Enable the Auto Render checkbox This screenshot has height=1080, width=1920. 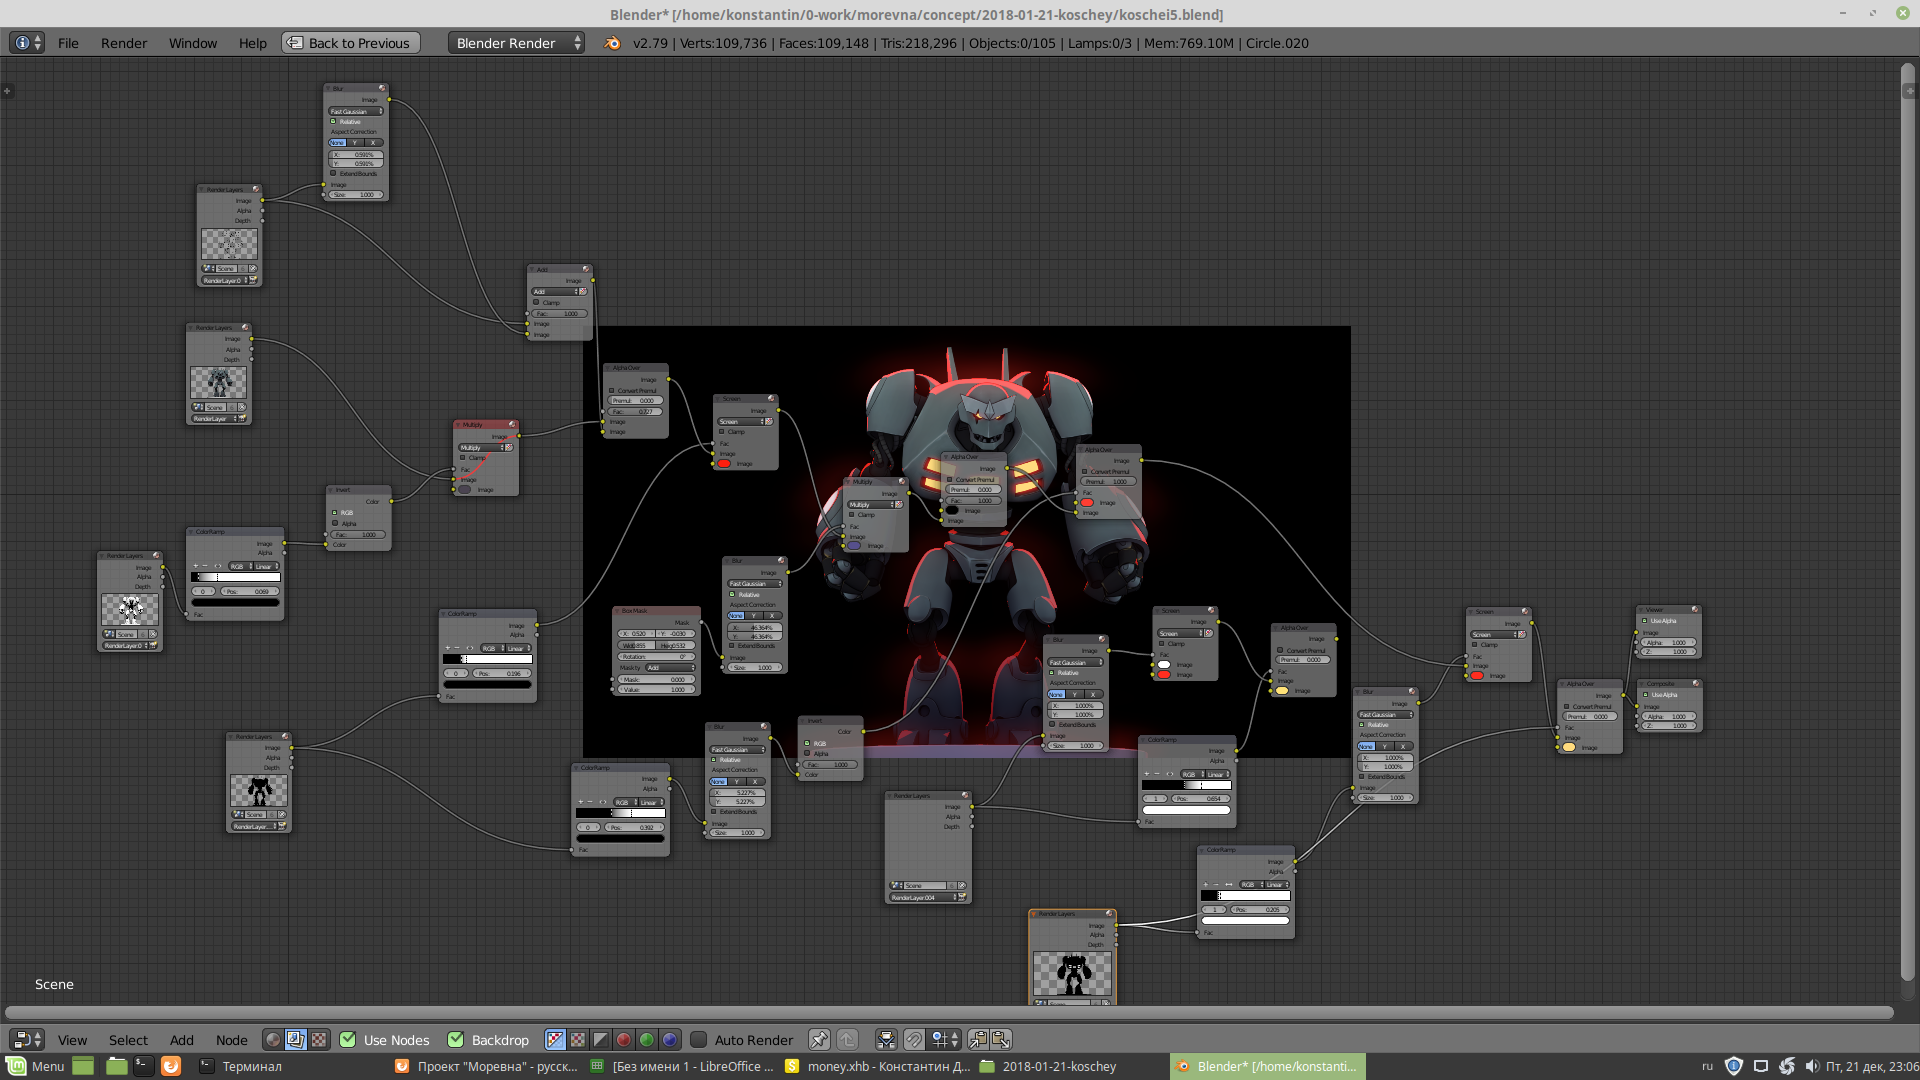(x=699, y=1040)
